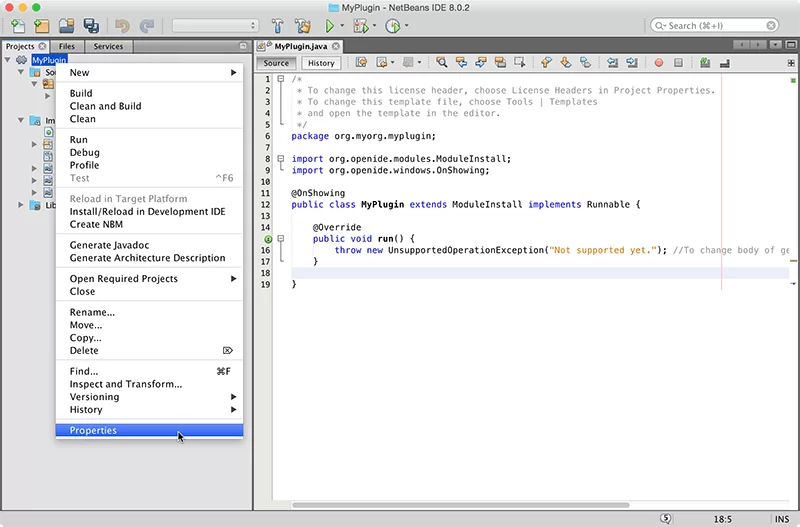Click the Open Project toolbar icon
The image size is (800, 527).
pos(66,26)
